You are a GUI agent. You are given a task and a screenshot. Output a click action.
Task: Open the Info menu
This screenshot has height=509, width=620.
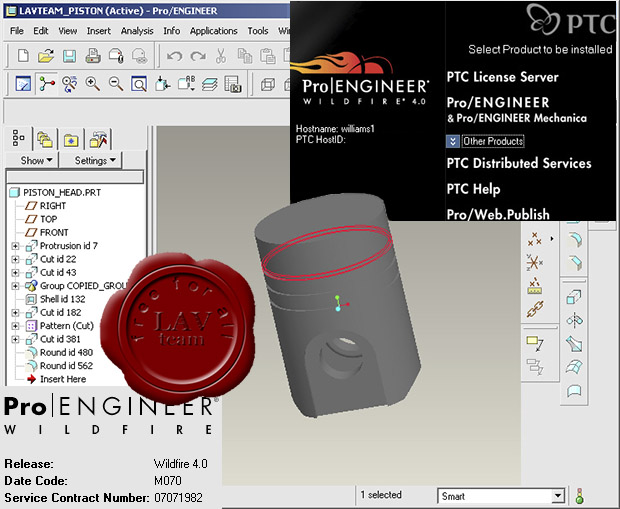(x=172, y=31)
